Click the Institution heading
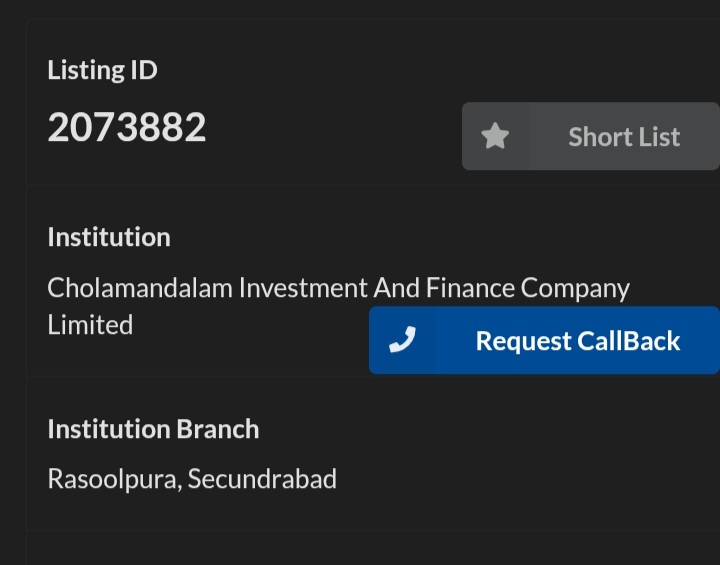720x565 pixels. click(109, 237)
